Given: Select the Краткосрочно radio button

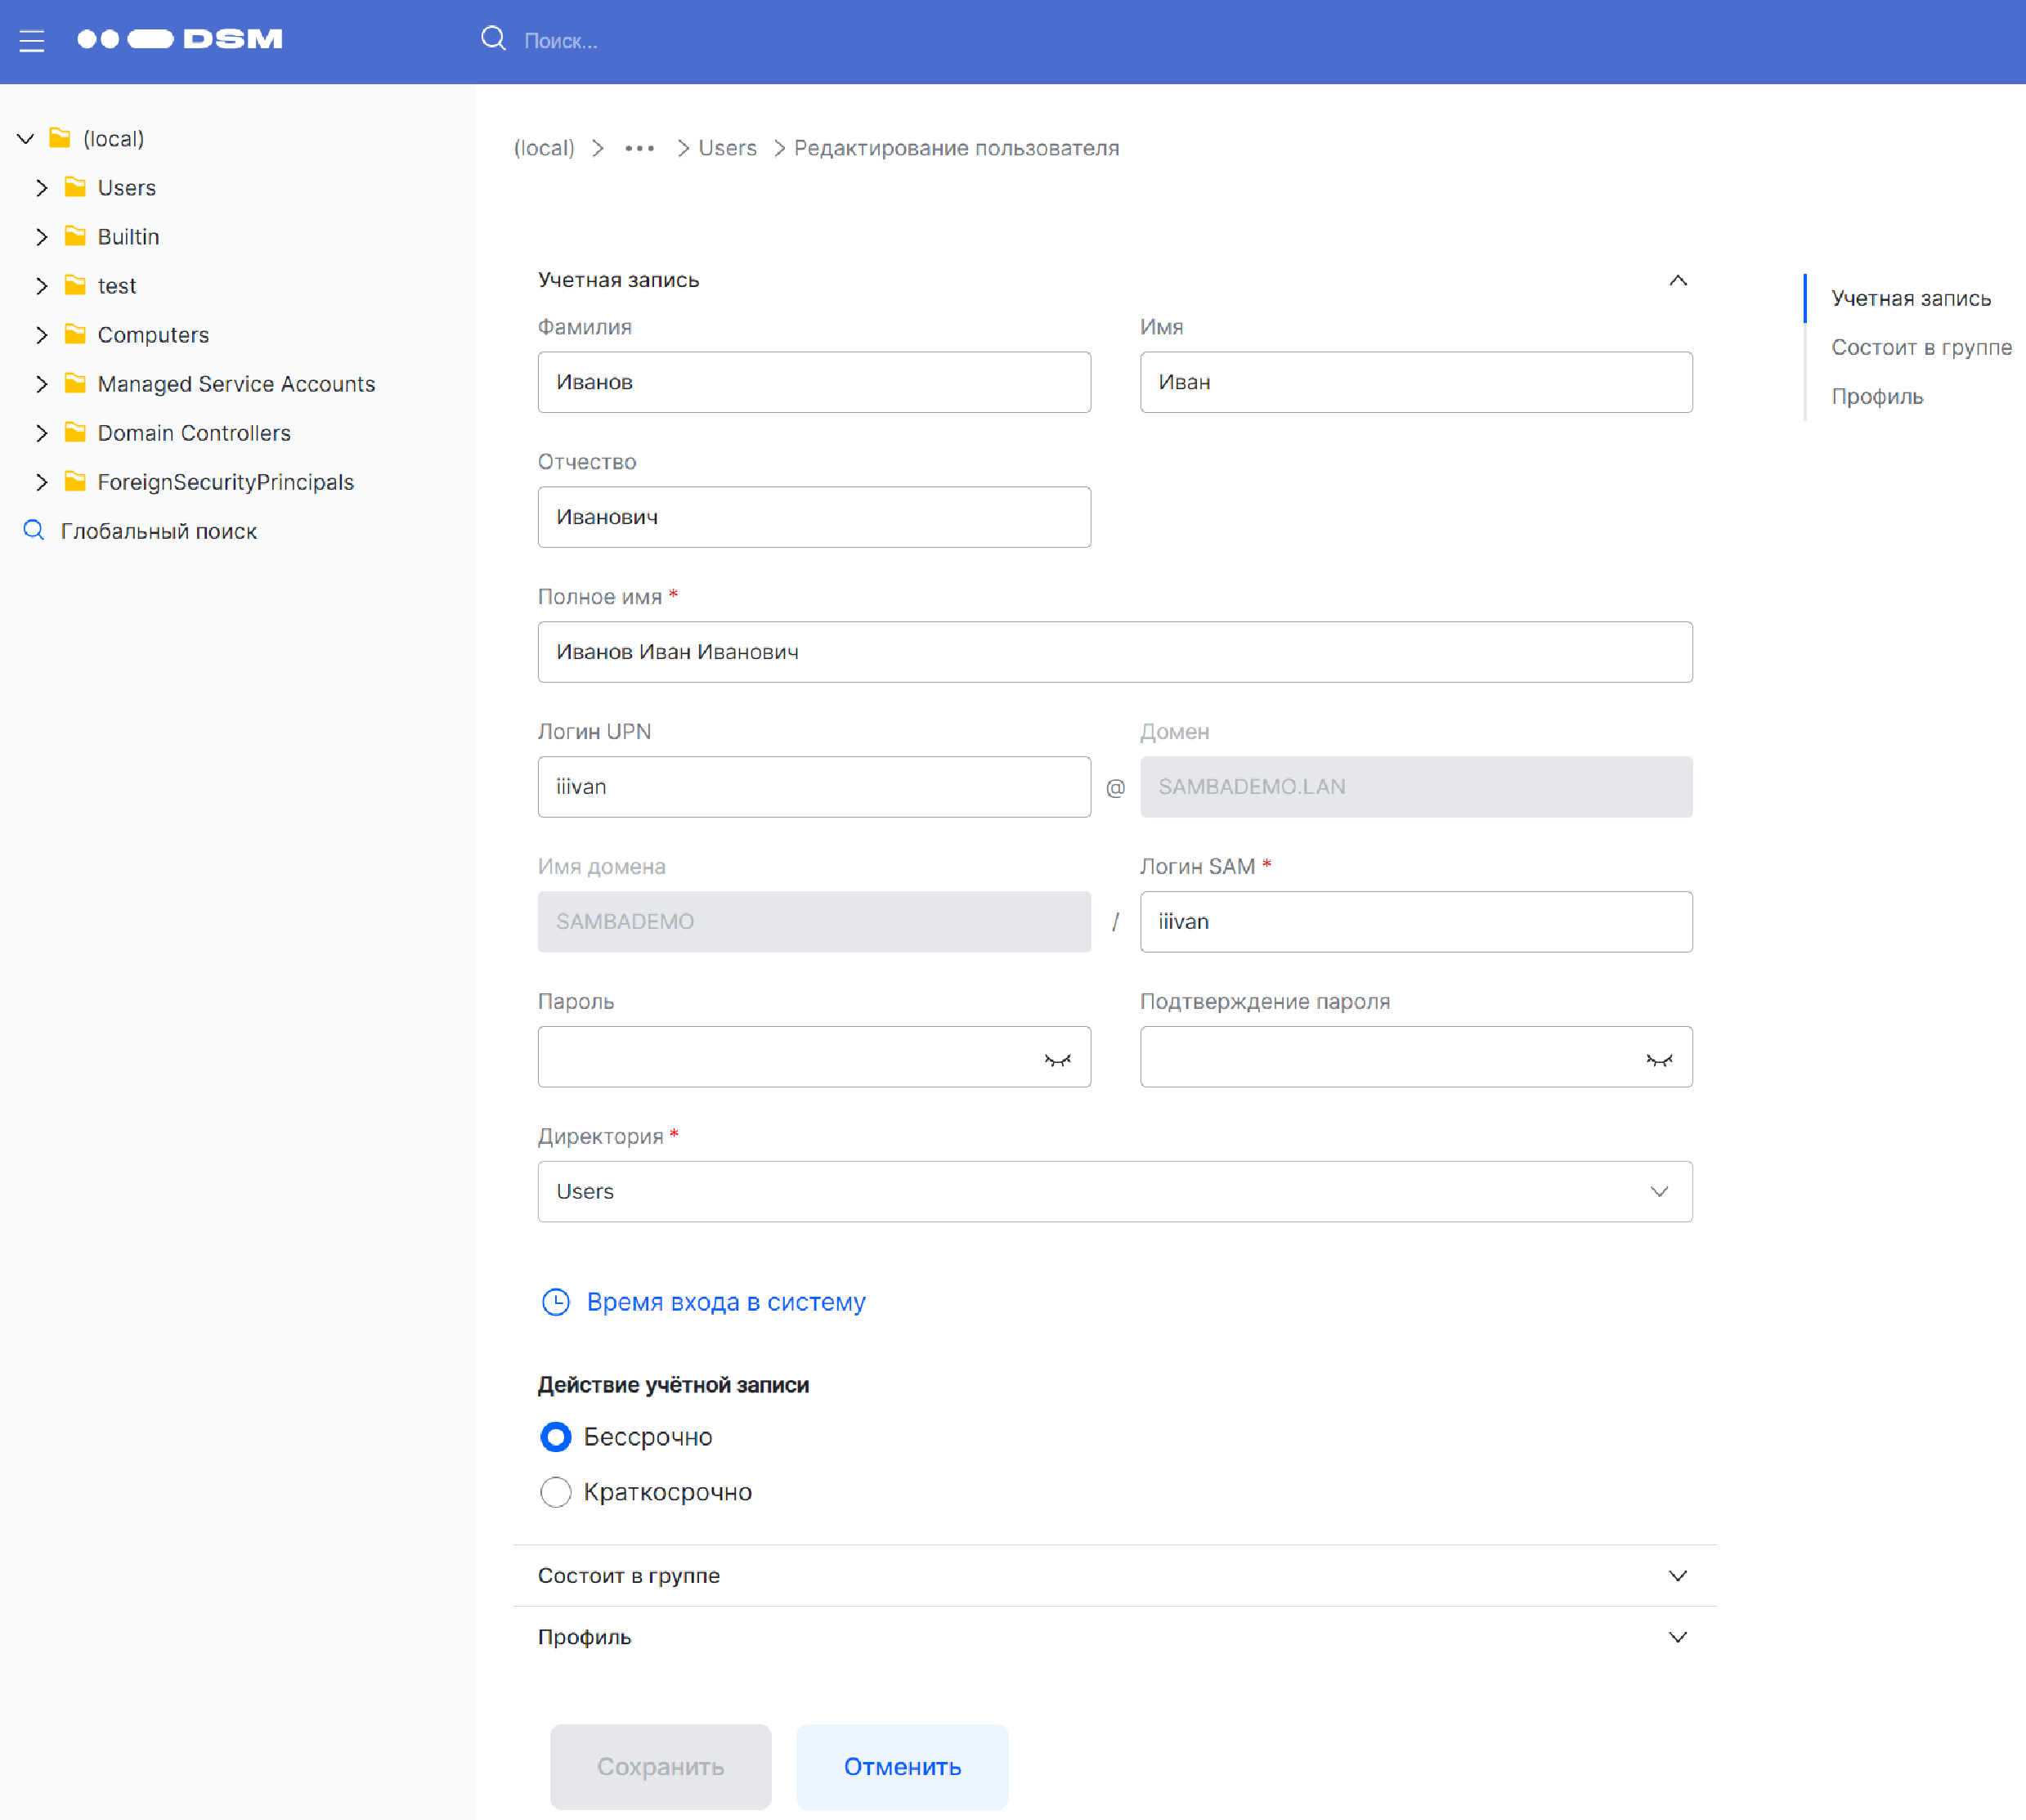Looking at the screenshot, I should pyautogui.click(x=556, y=1491).
